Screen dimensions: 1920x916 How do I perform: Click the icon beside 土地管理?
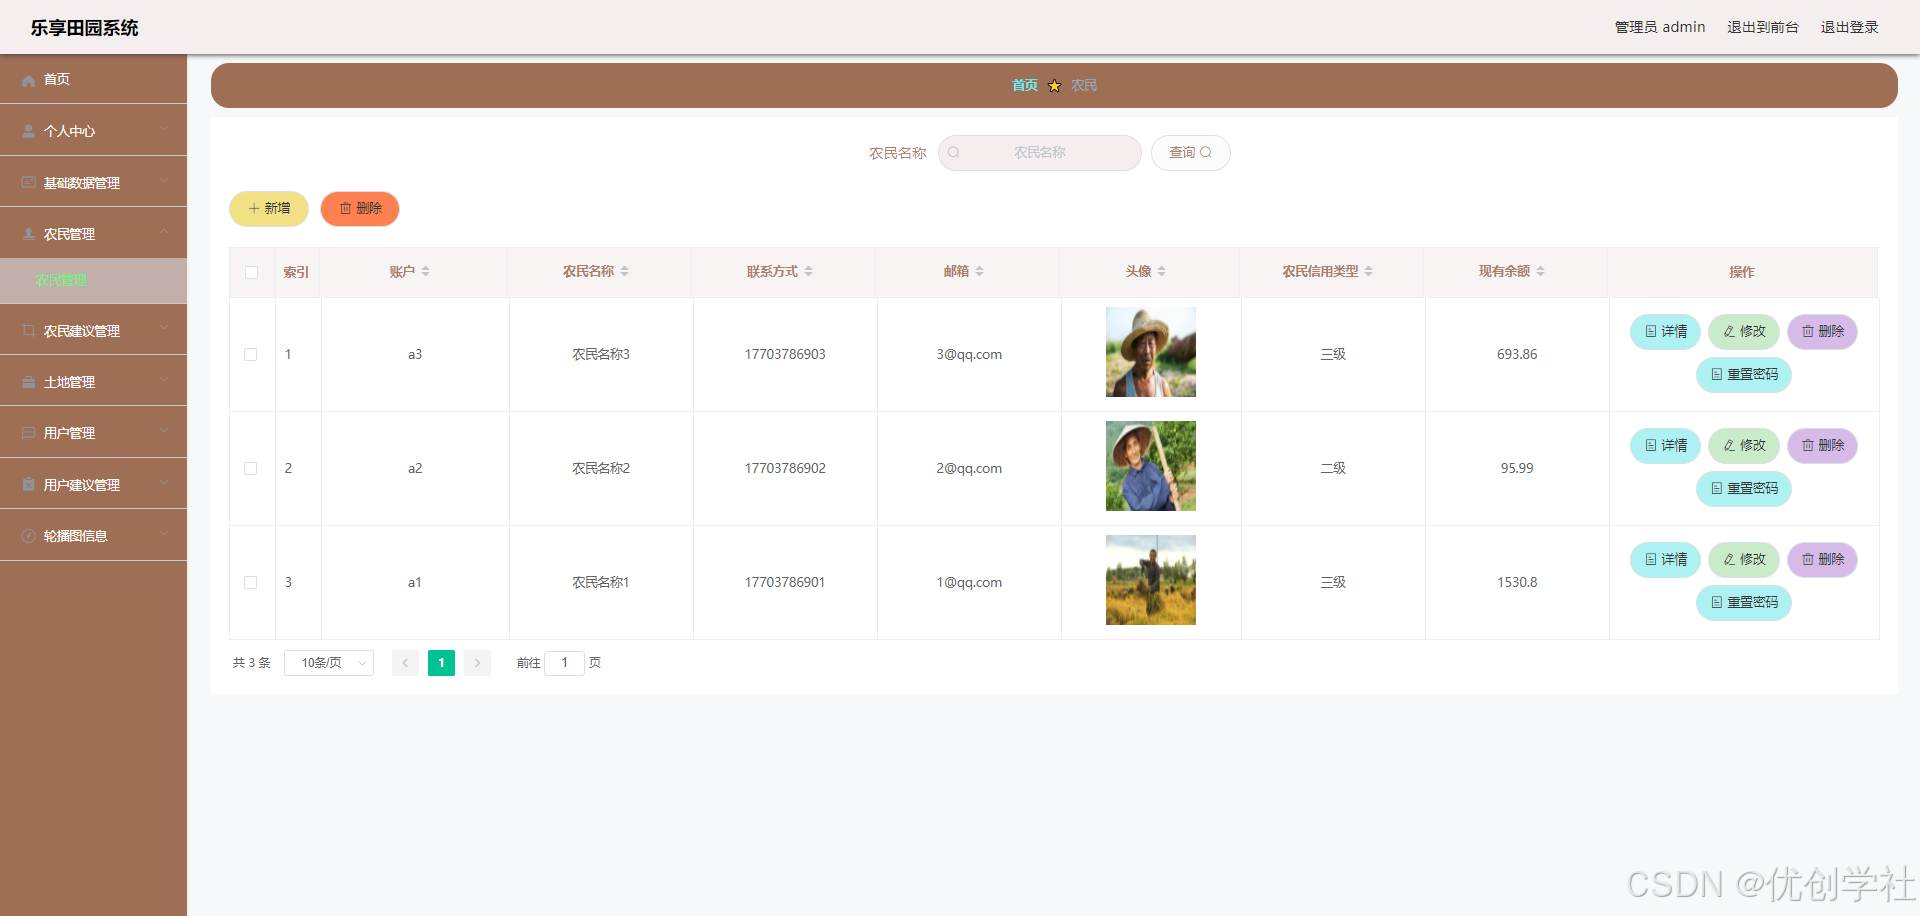(x=29, y=382)
